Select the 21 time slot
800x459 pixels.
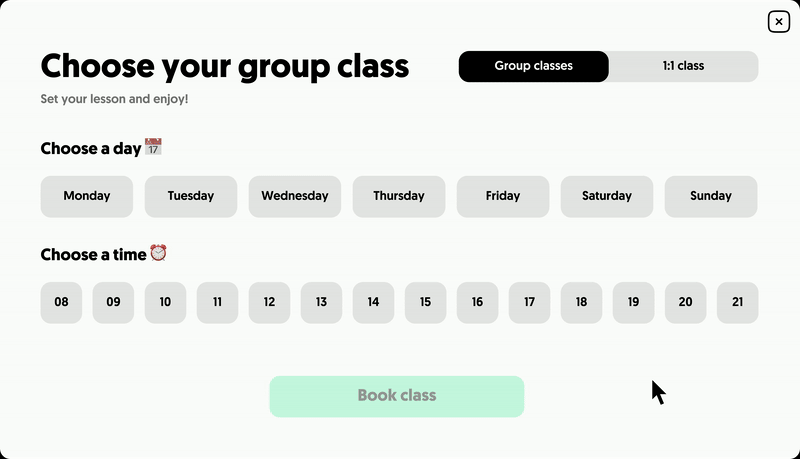[x=738, y=302]
